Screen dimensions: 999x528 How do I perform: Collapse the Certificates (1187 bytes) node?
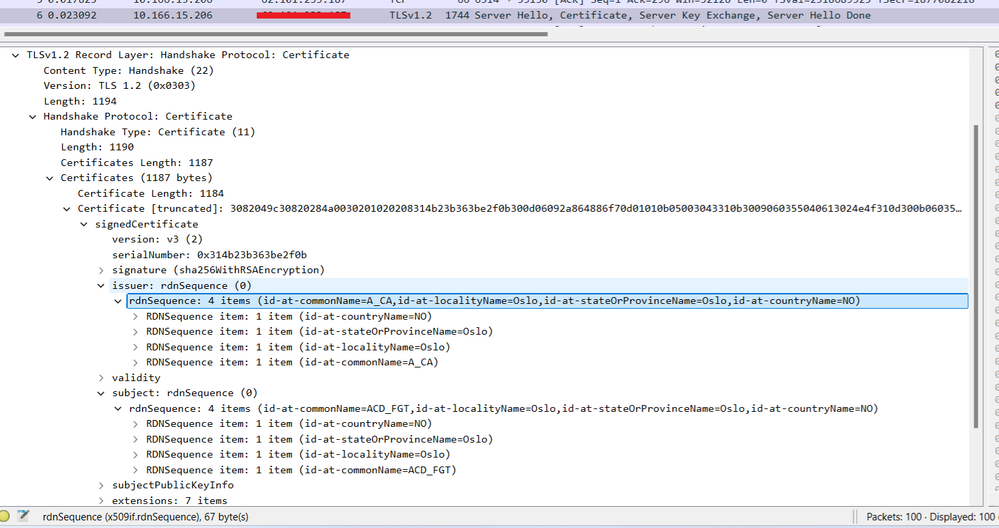[50, 178]
